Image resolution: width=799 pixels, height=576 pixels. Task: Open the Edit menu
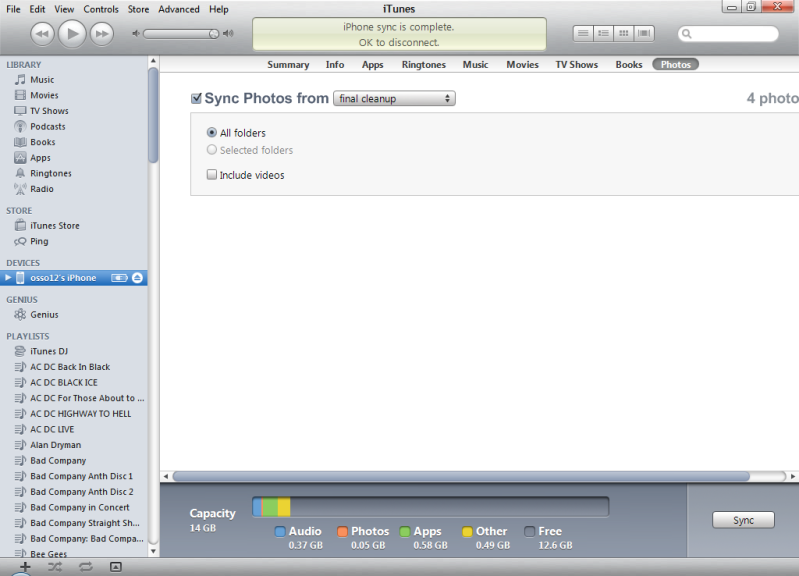(37, 9)
